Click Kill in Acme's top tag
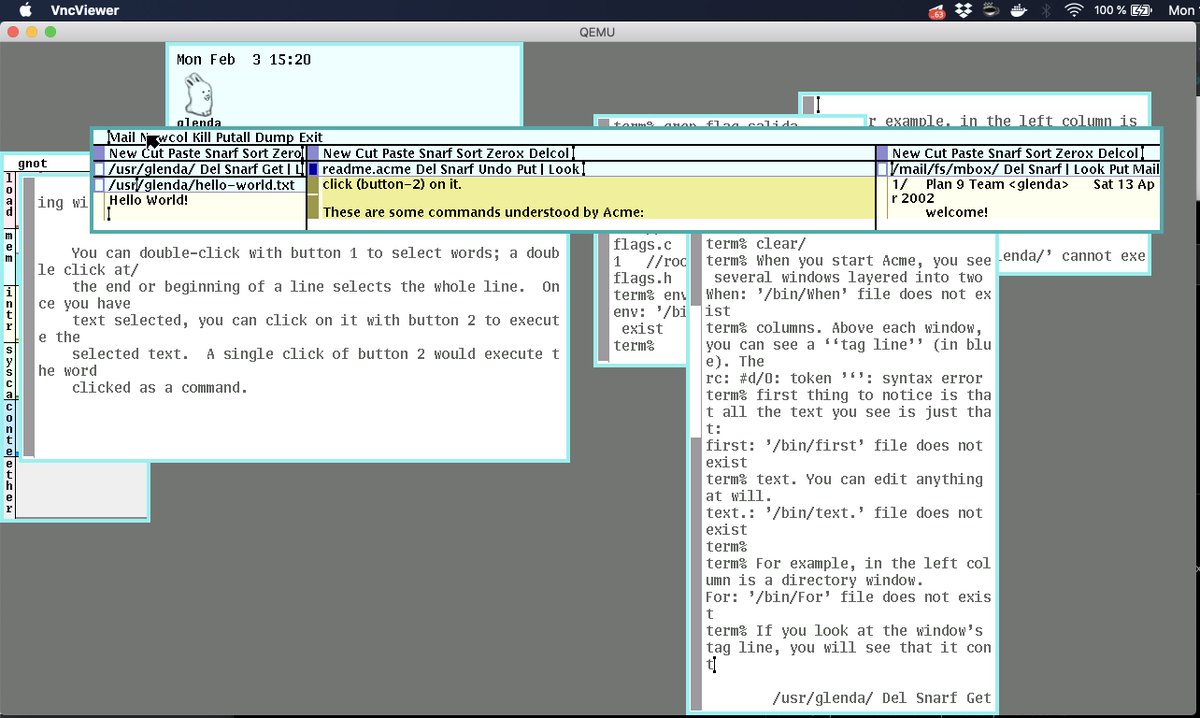 (x=202, y=137)
